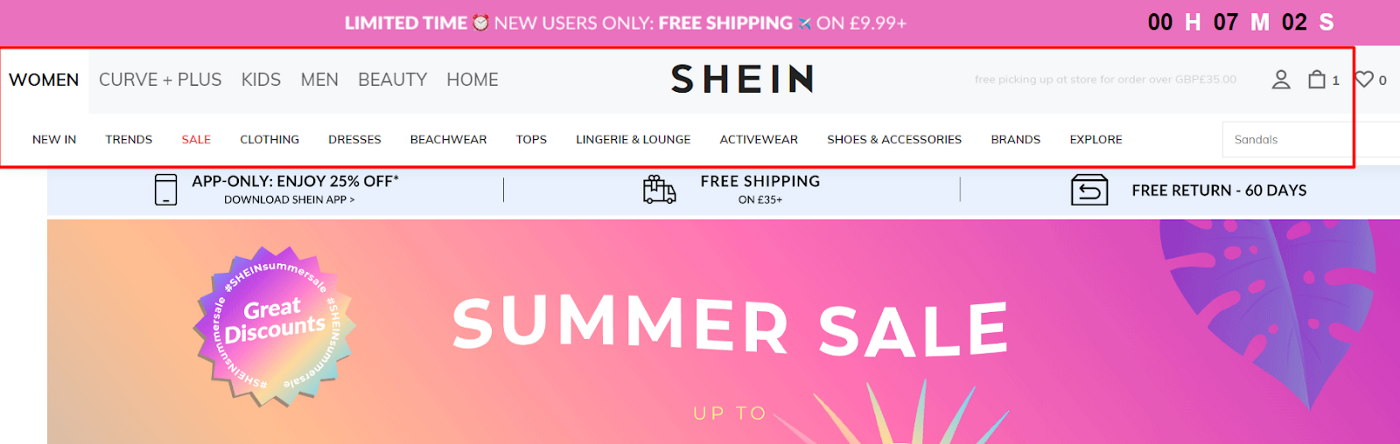Switch to the CURVE + PLUS tab
This screenshot has height=444, width=1400.
tap(160, 80)
